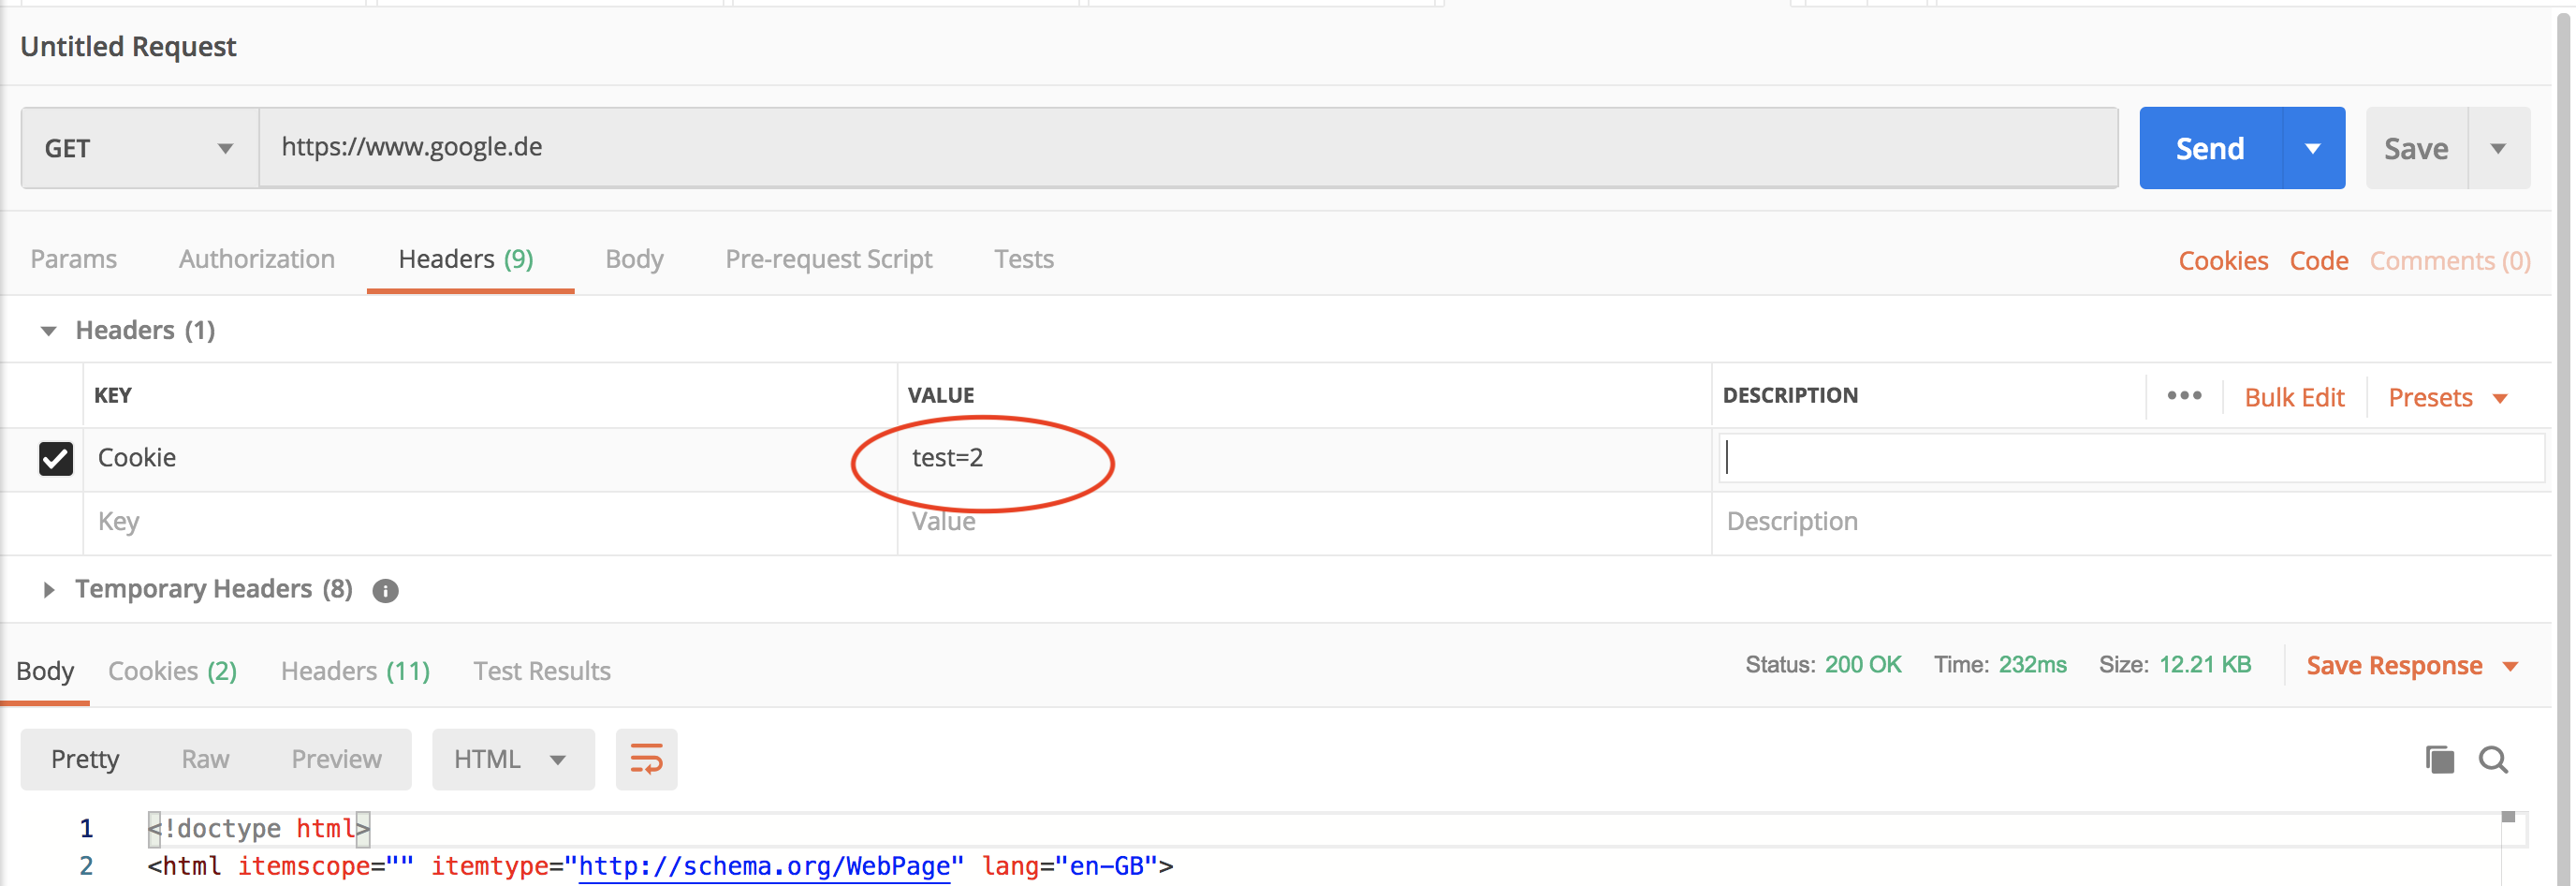Image resolution: width=2576 pixels, height=886 pixels.
Task: Open search in the response body
Action: (2494, 760)
